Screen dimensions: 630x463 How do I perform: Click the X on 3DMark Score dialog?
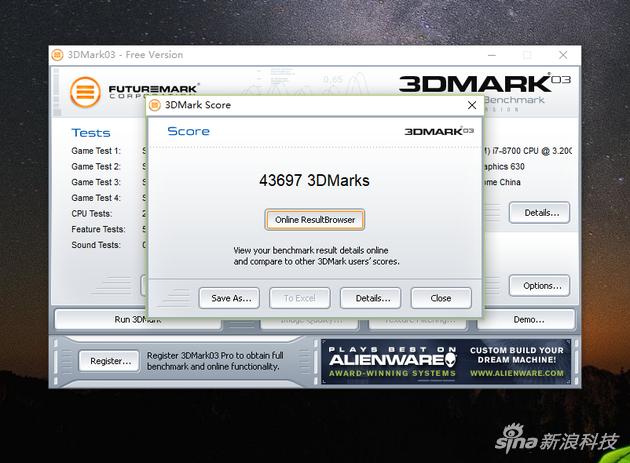(472, 105)
